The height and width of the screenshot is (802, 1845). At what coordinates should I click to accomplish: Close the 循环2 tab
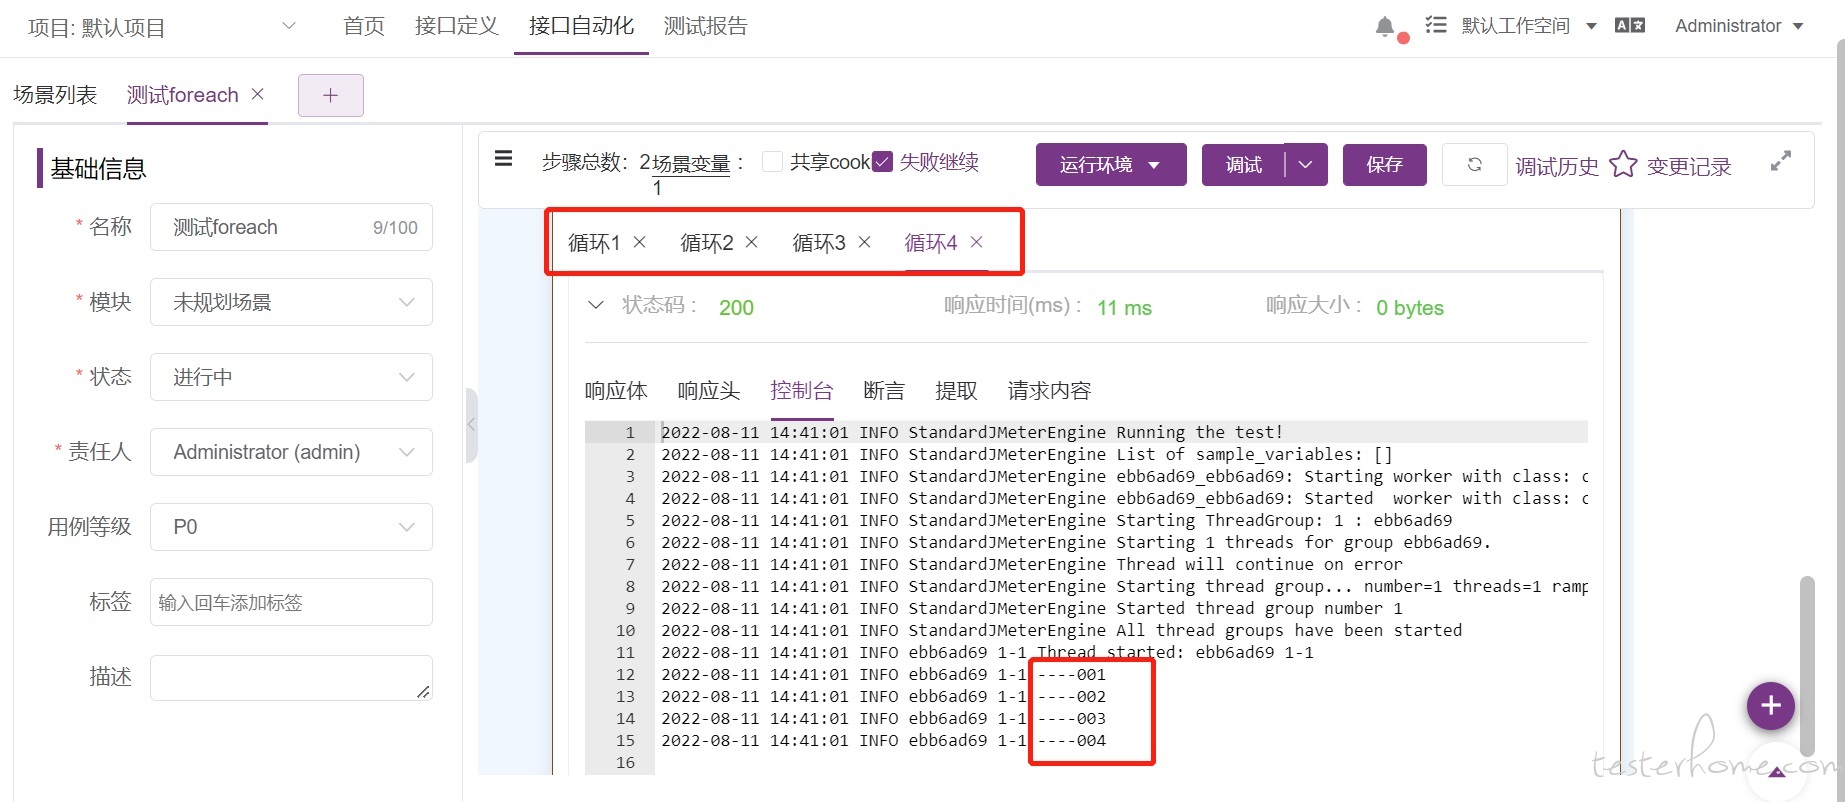tap(752, 242)
